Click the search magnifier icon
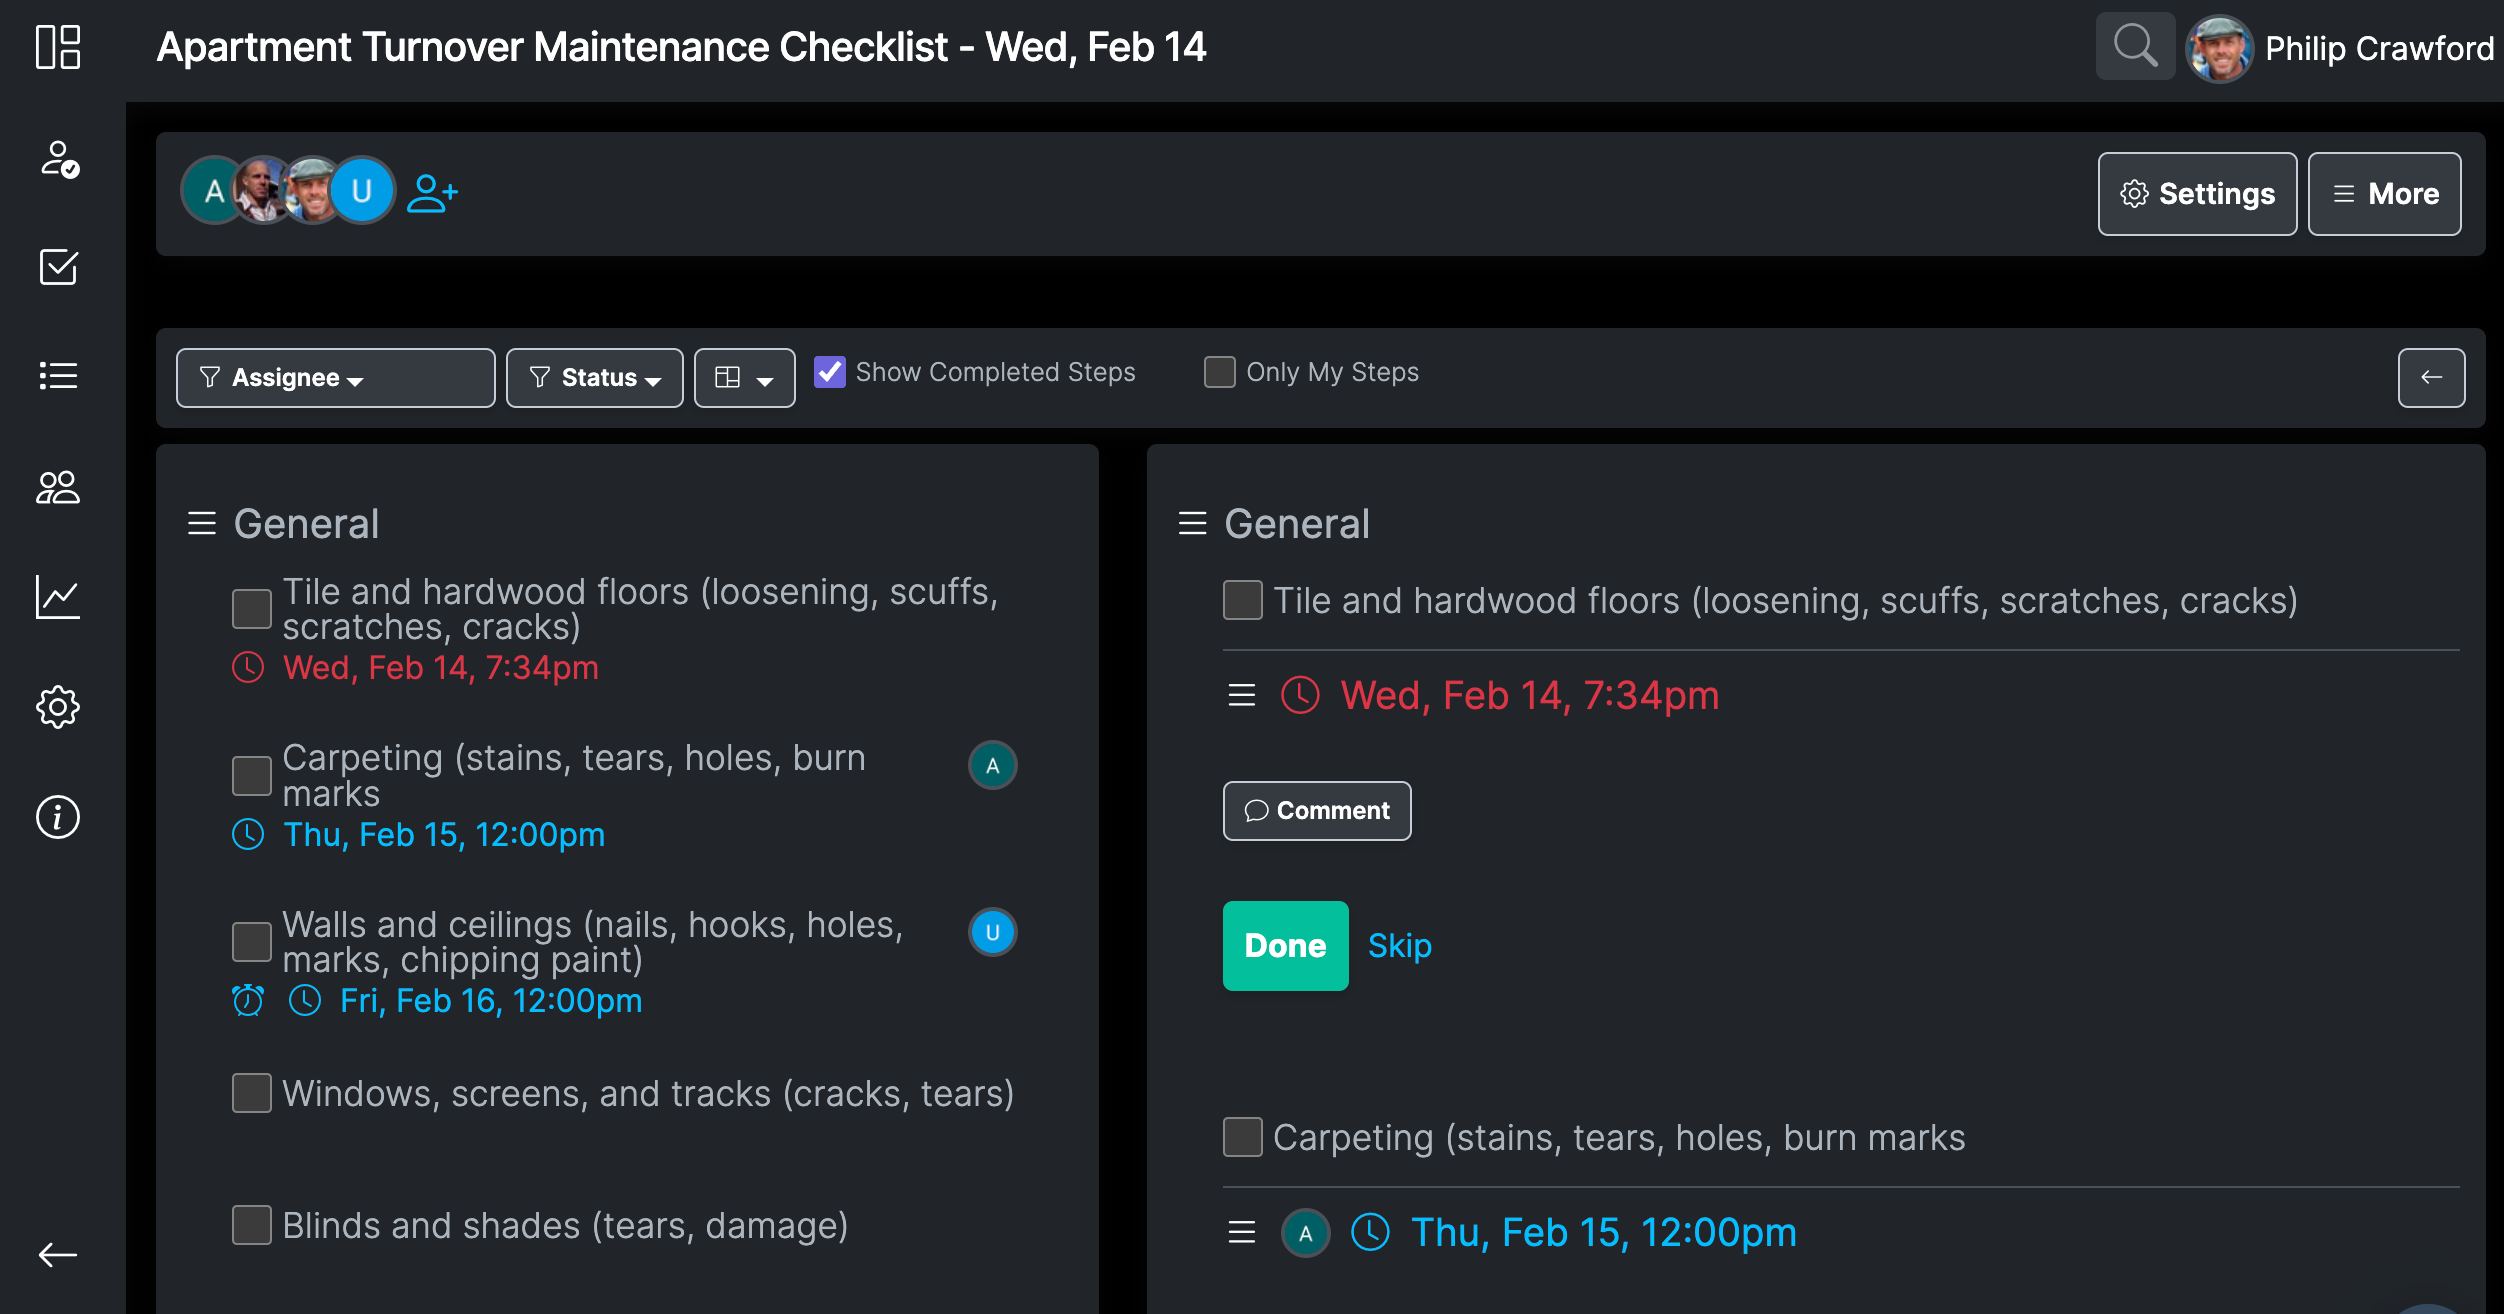 pos(2134,46)
